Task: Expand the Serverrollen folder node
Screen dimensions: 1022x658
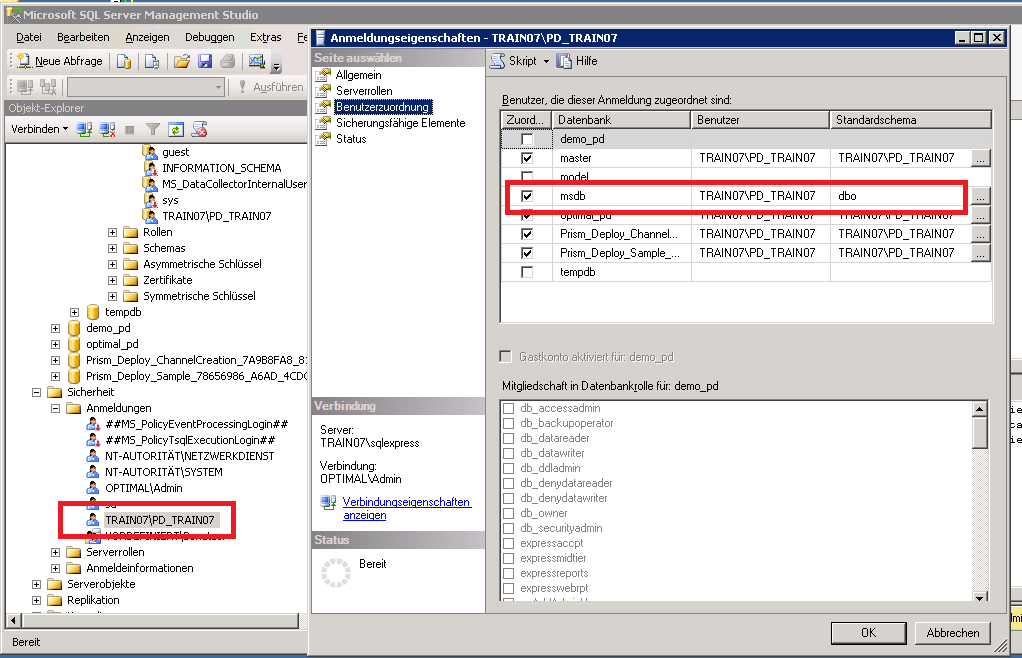Action: pyautogui.click(x=56, y=552)
